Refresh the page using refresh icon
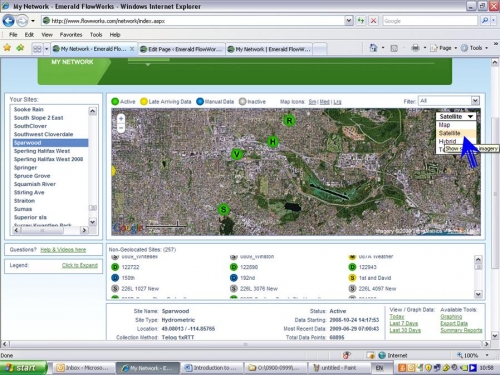 tap(361, 21)
